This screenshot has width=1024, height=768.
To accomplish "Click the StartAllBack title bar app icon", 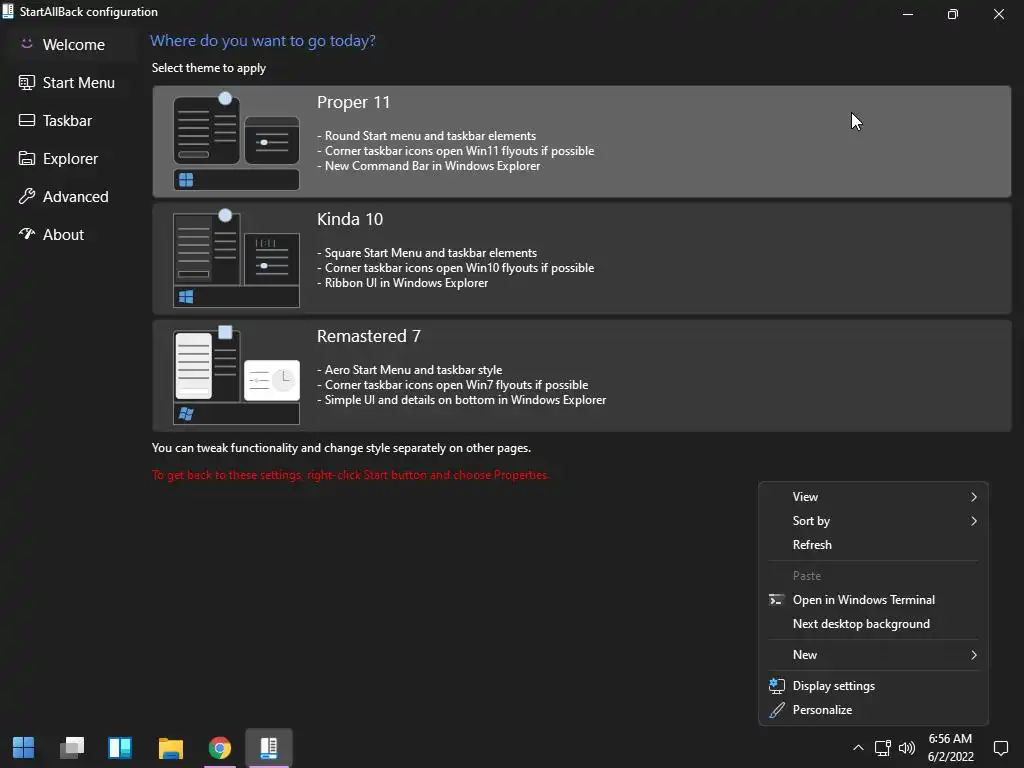I will [8, 11].
